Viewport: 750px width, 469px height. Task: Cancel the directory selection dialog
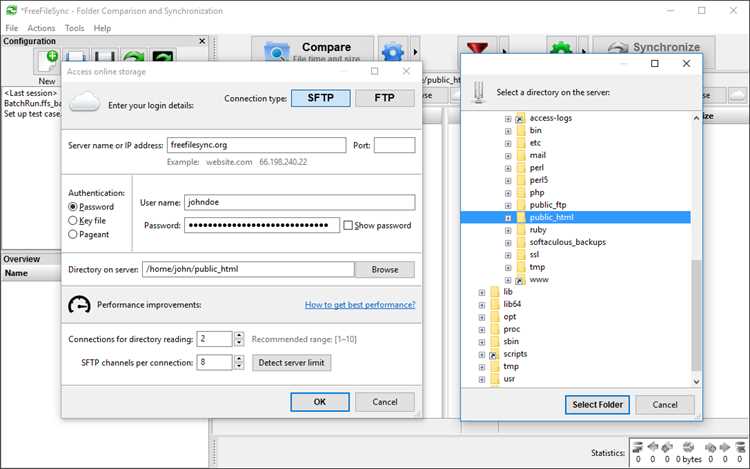[665, 405]
